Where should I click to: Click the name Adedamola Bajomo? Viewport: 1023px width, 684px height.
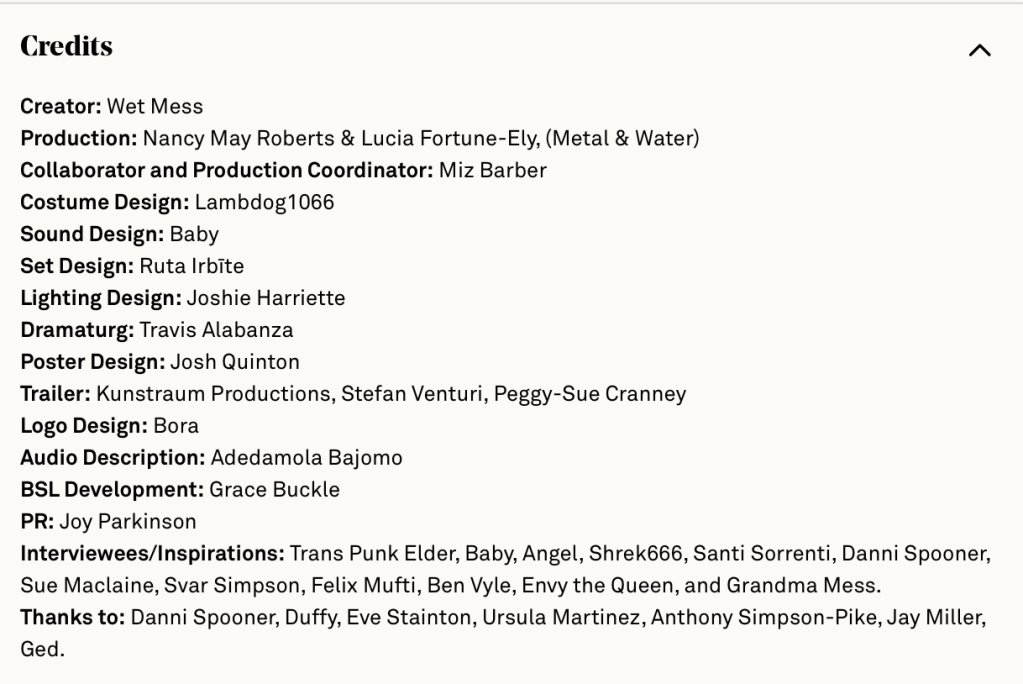click(x=306, y=458)
